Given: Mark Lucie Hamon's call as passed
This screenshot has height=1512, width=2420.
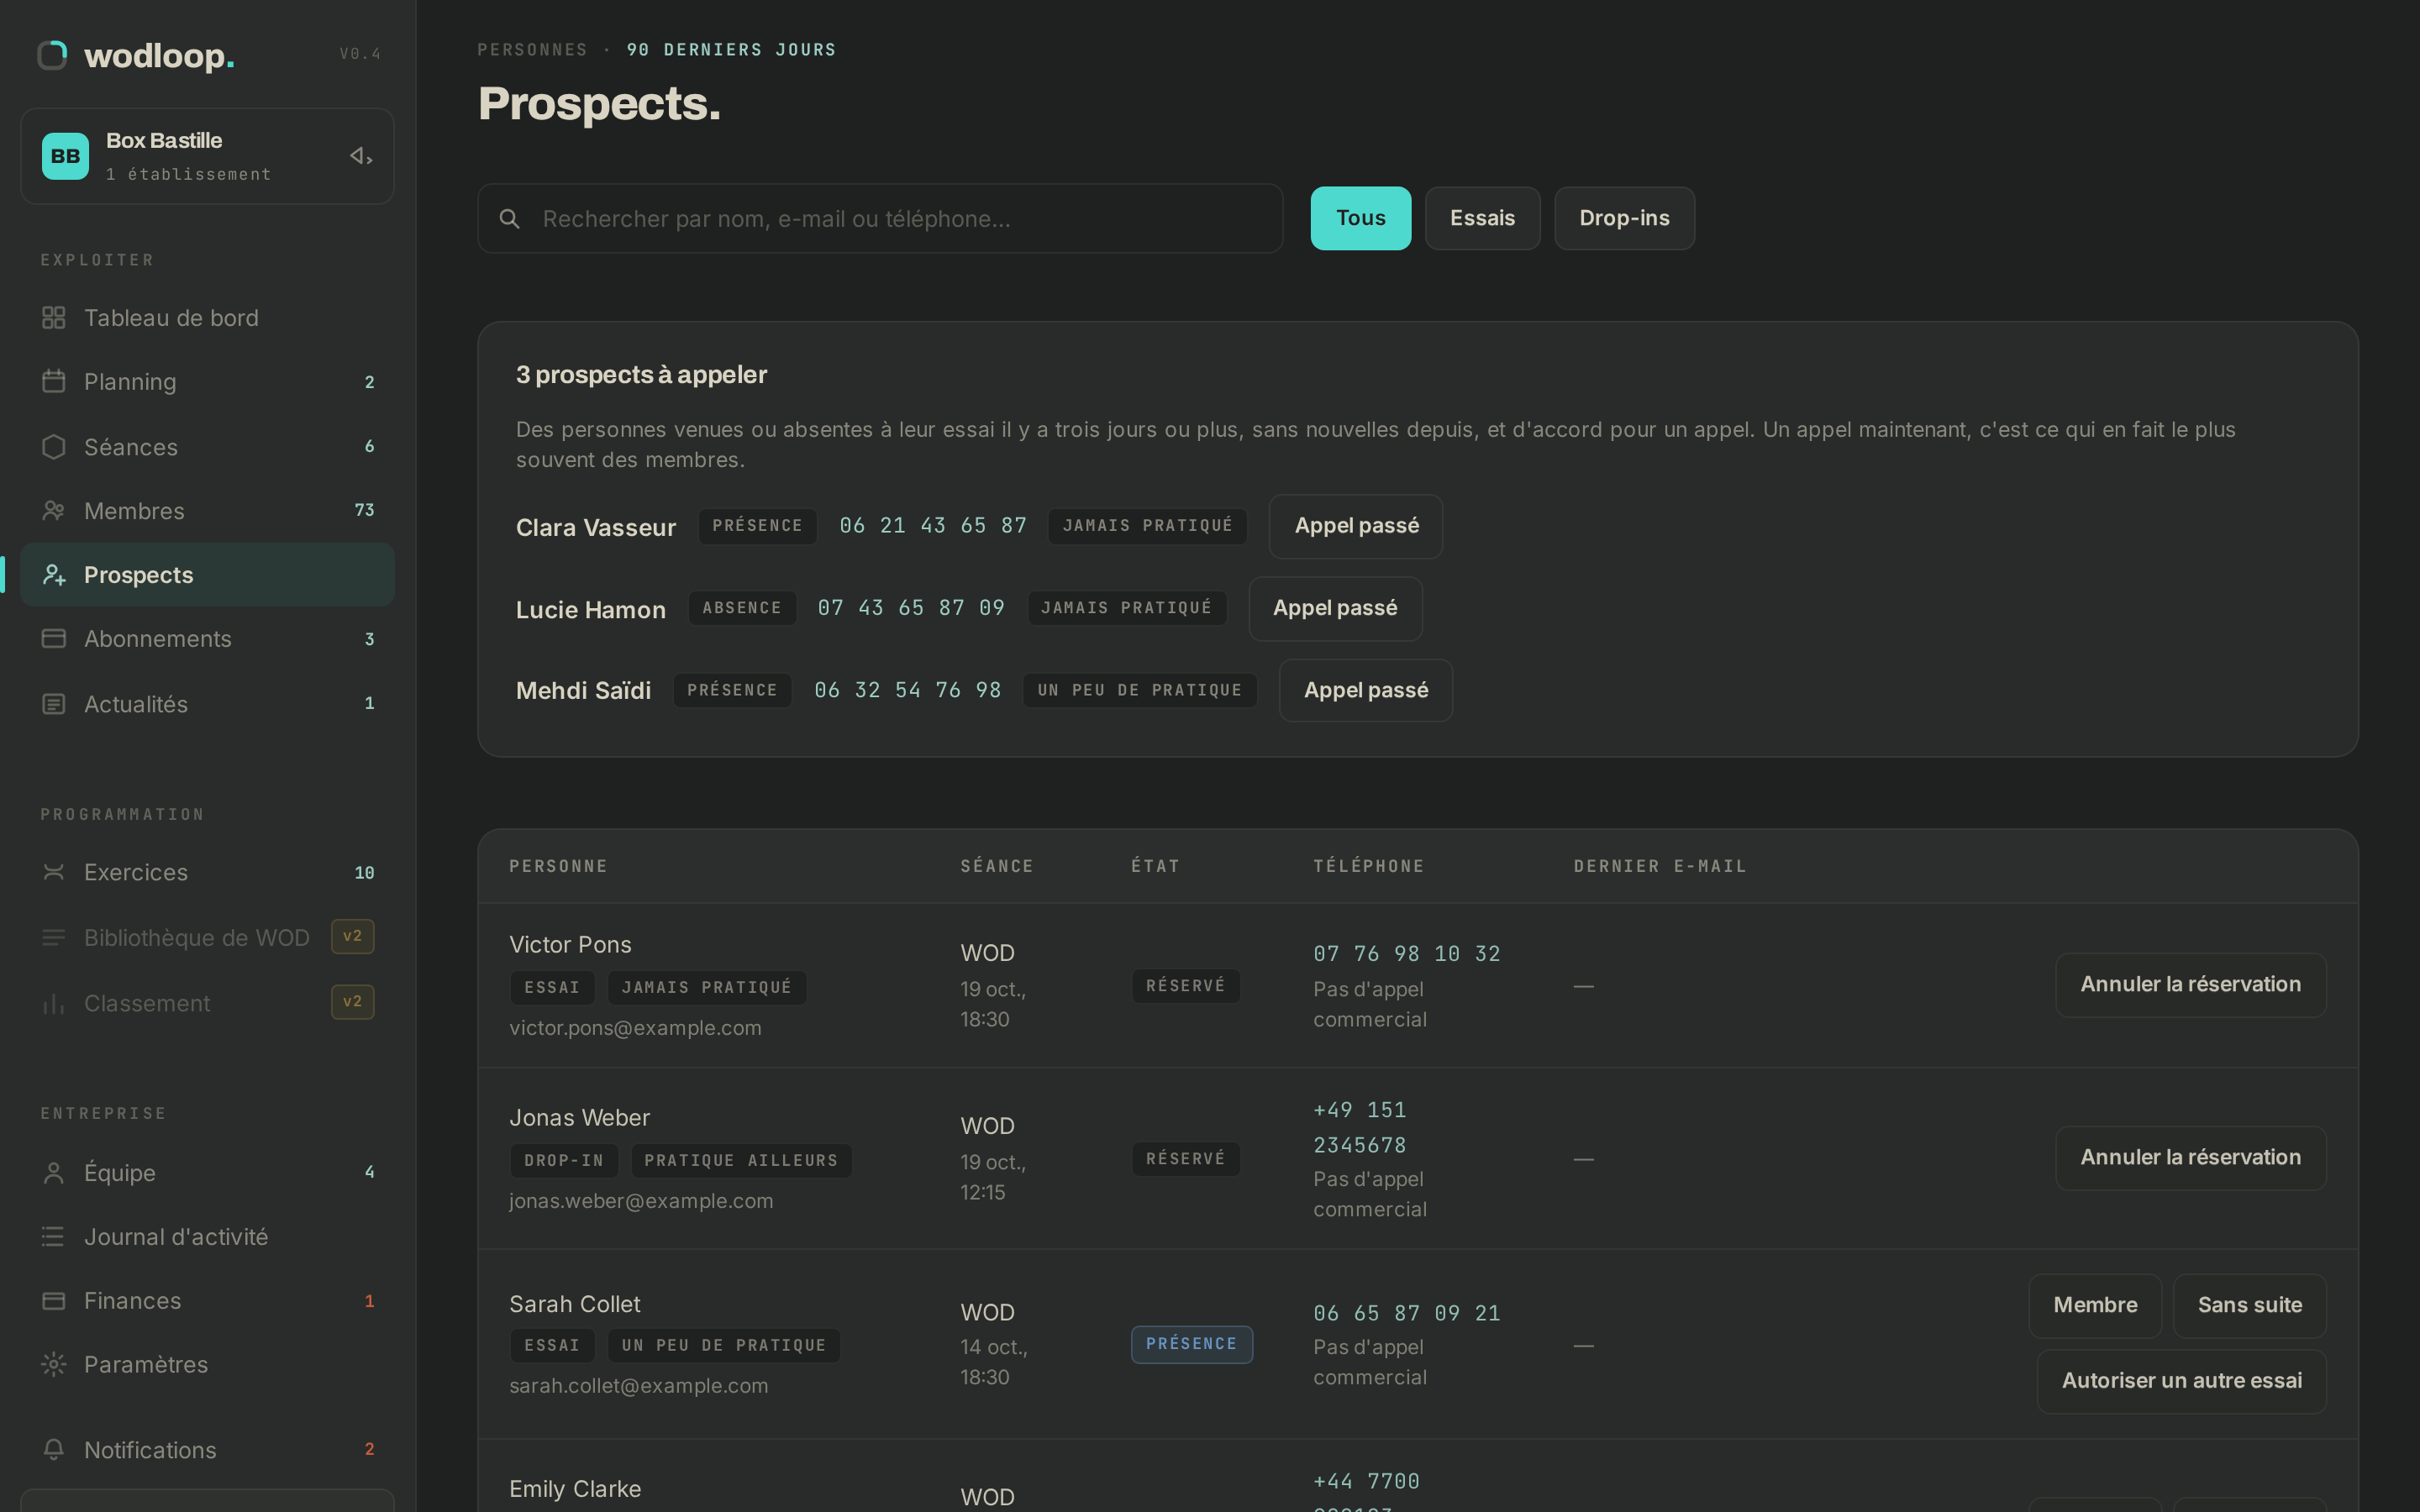Looking at the screenshot, I should point(1335,608).
